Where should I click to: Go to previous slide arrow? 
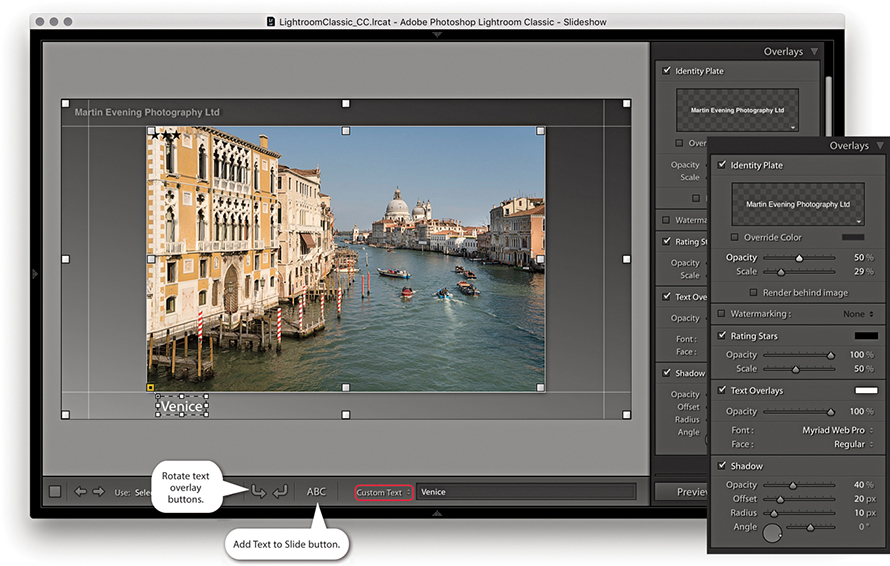[81, 491]
